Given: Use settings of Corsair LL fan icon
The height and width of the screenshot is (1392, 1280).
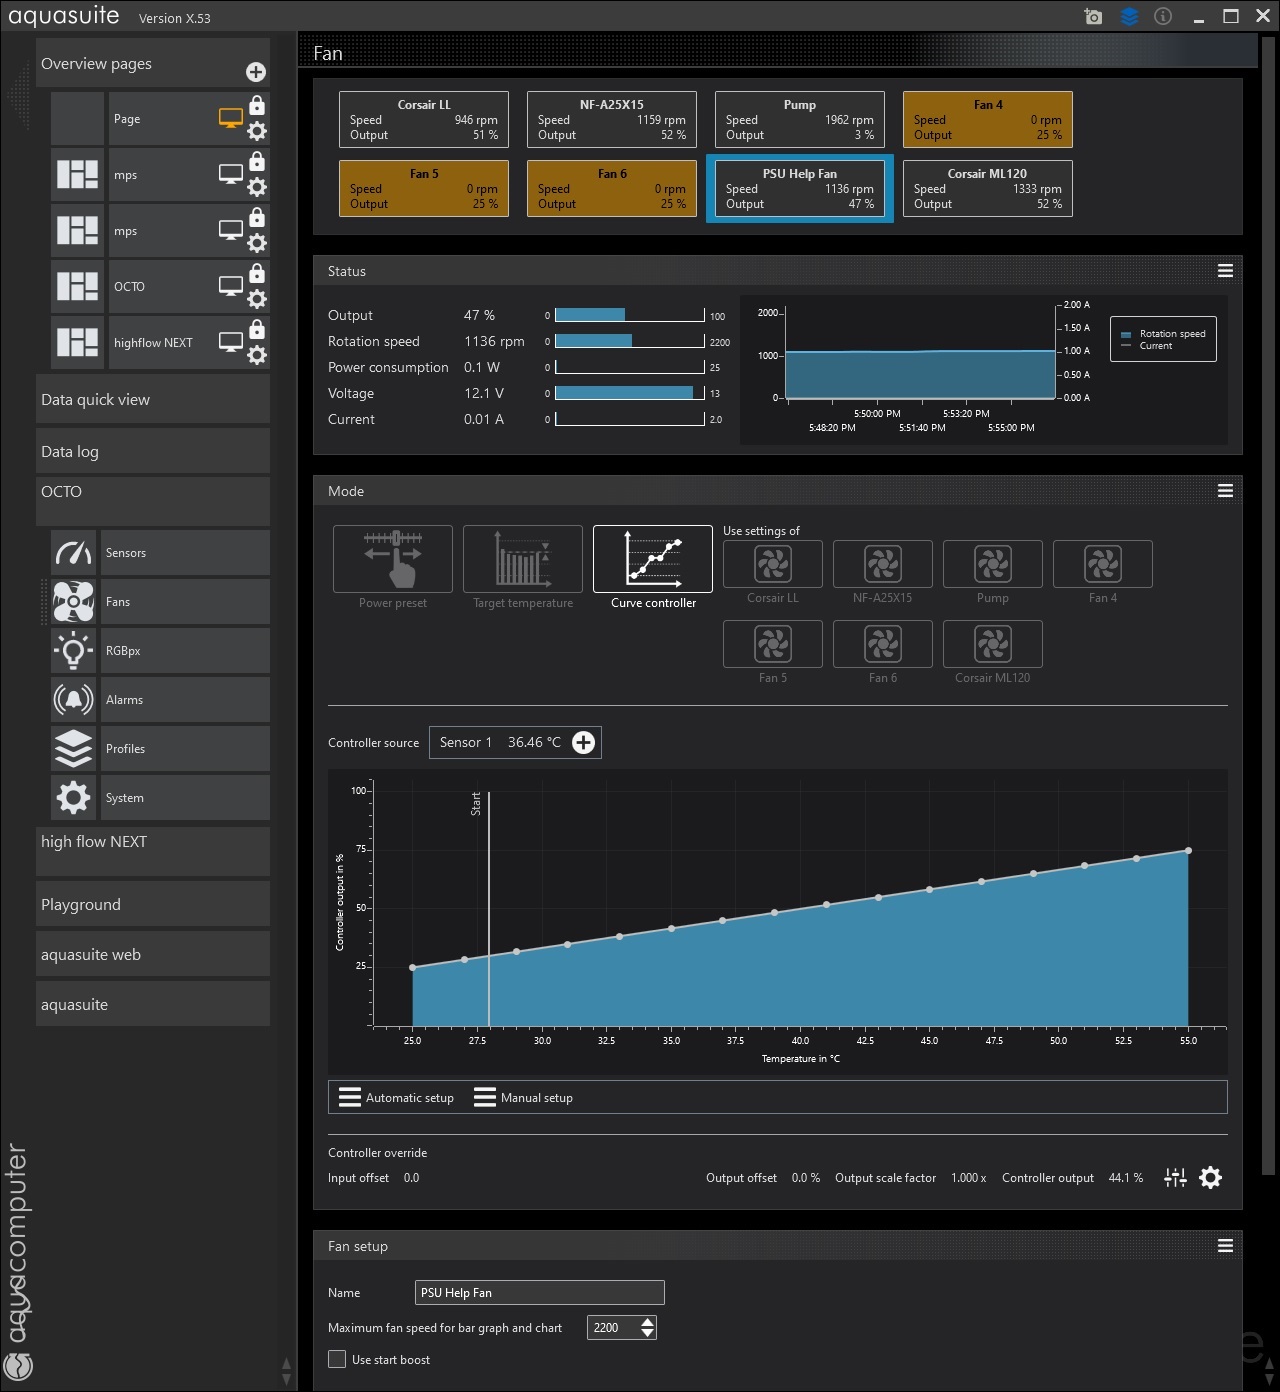Looking at the screenshot, I should pos(773,564).
